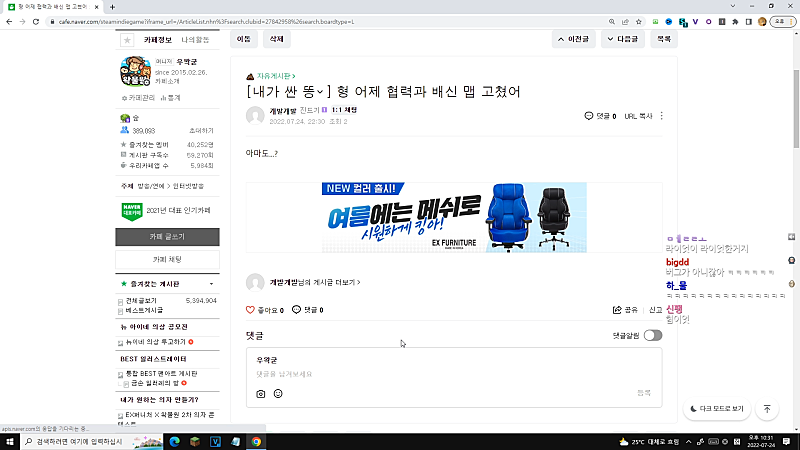Click the 카페 글쓰기 button

(167, 237)
